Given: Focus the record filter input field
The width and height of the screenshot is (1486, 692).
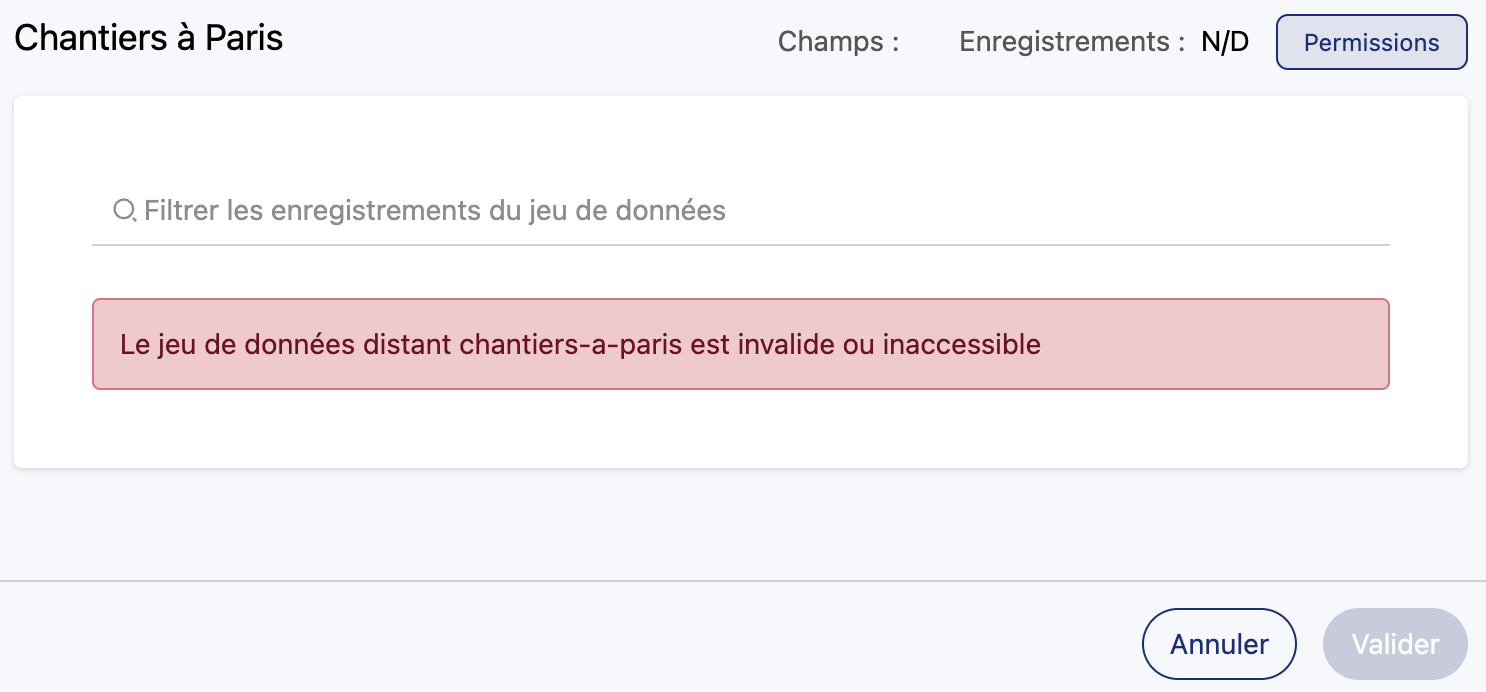Looking at the screenshot, I should click(740, 211).
